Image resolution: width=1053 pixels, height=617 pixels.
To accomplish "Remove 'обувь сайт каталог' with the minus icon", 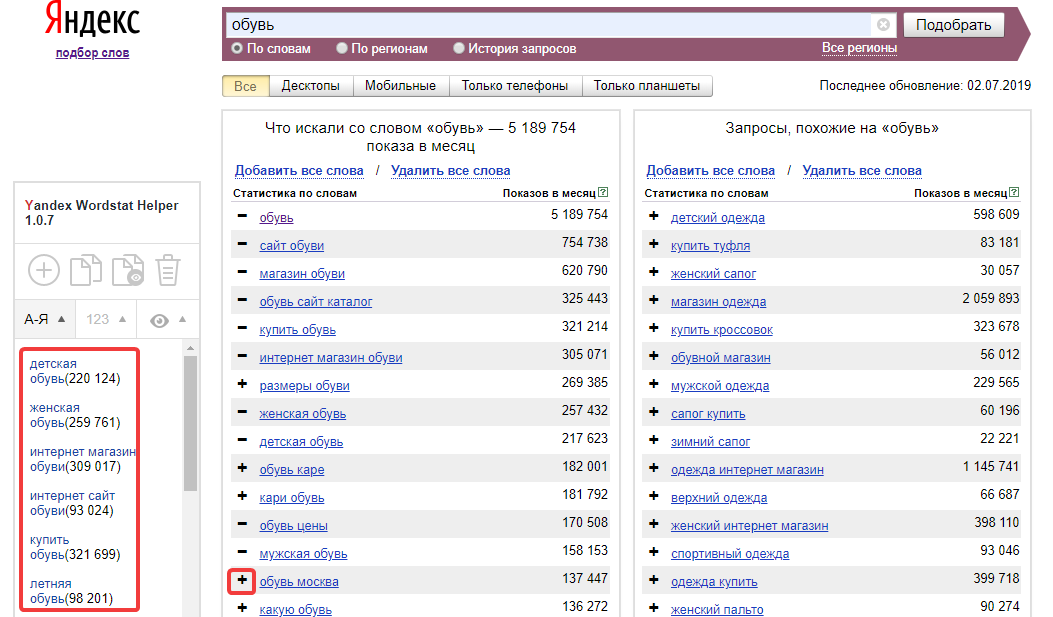I will coord(242,300).
